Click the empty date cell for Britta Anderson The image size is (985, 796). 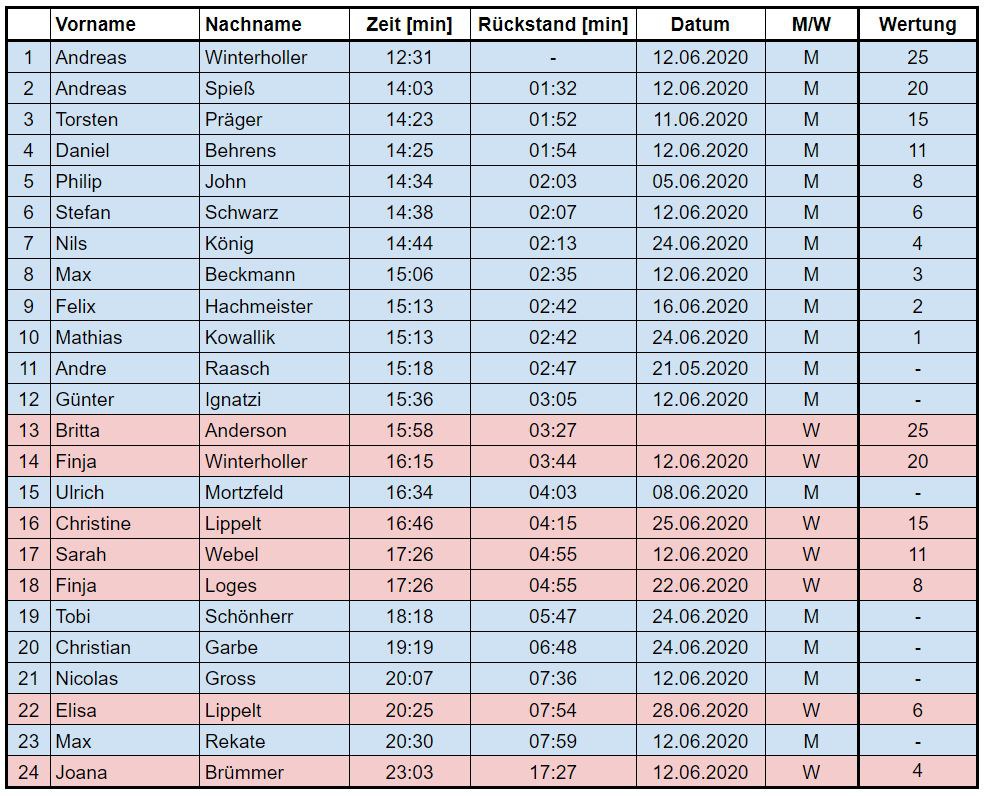(700, 430)
